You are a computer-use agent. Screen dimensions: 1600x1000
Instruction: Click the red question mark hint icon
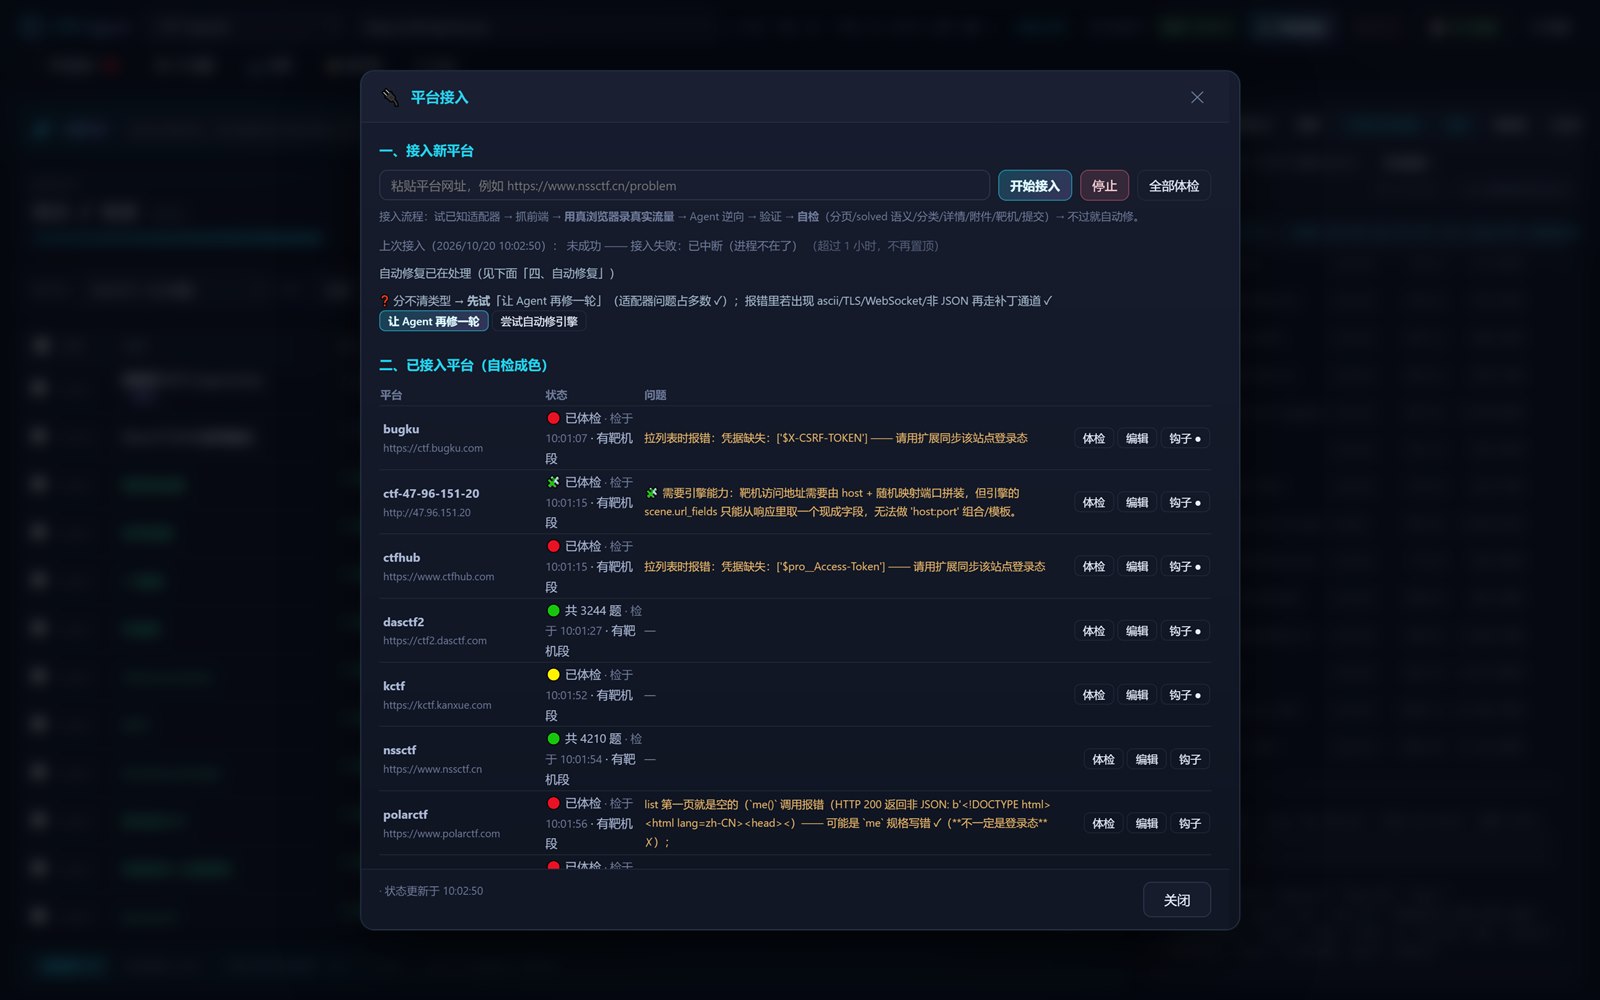[384, 301]
